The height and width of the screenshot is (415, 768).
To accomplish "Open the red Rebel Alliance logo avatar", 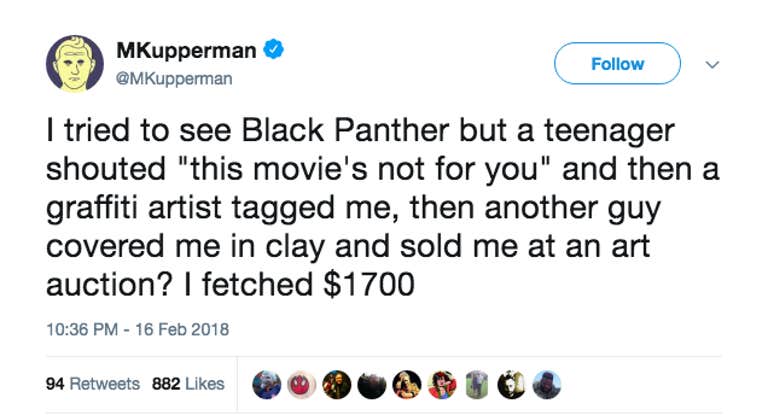I will pyautogui.click(x=302, y=385).
